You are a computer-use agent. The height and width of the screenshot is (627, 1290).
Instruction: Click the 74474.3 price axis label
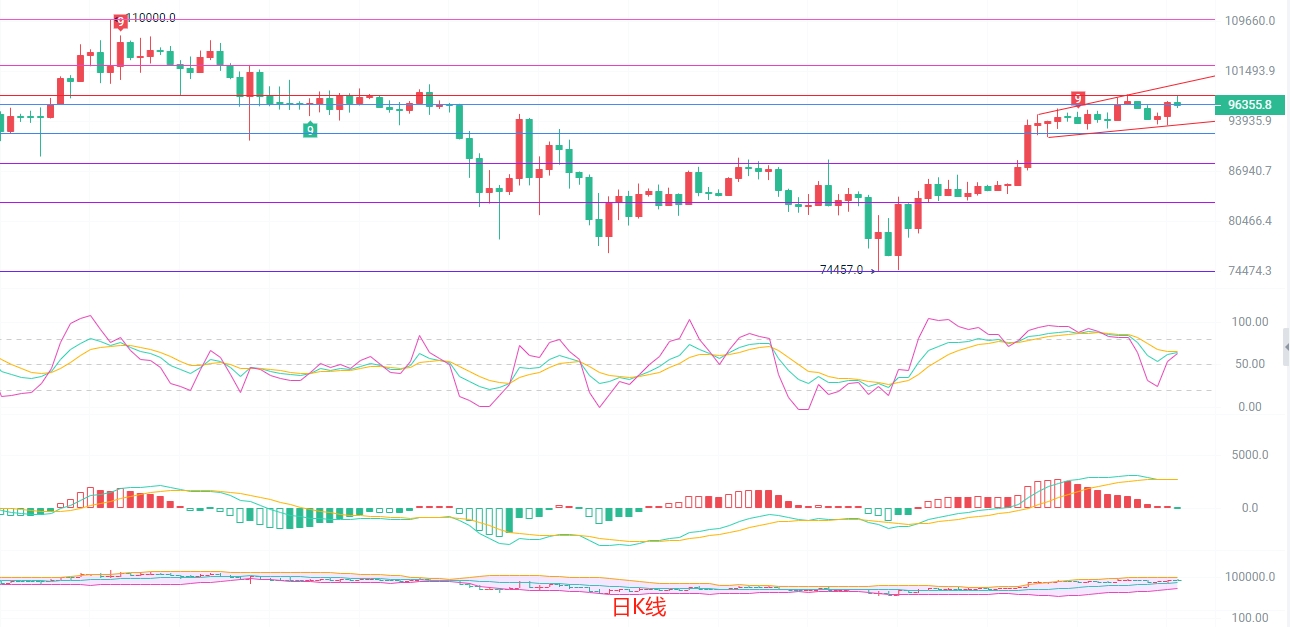pos(1250,271)
